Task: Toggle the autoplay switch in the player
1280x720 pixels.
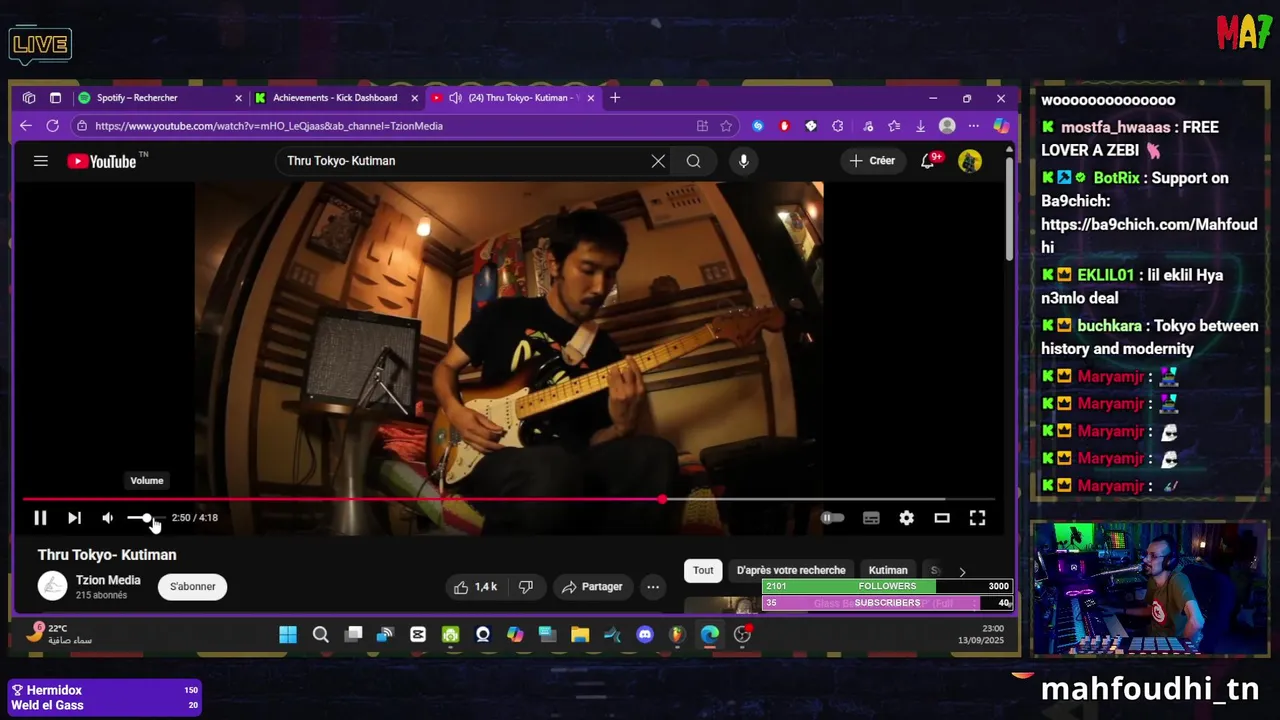Action: [x=832, y=518]
